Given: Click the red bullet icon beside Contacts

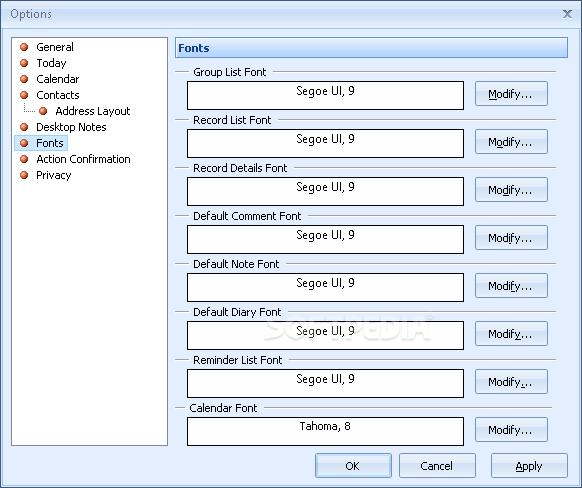Looking at the screenshot, I should (x=24, y=95).
